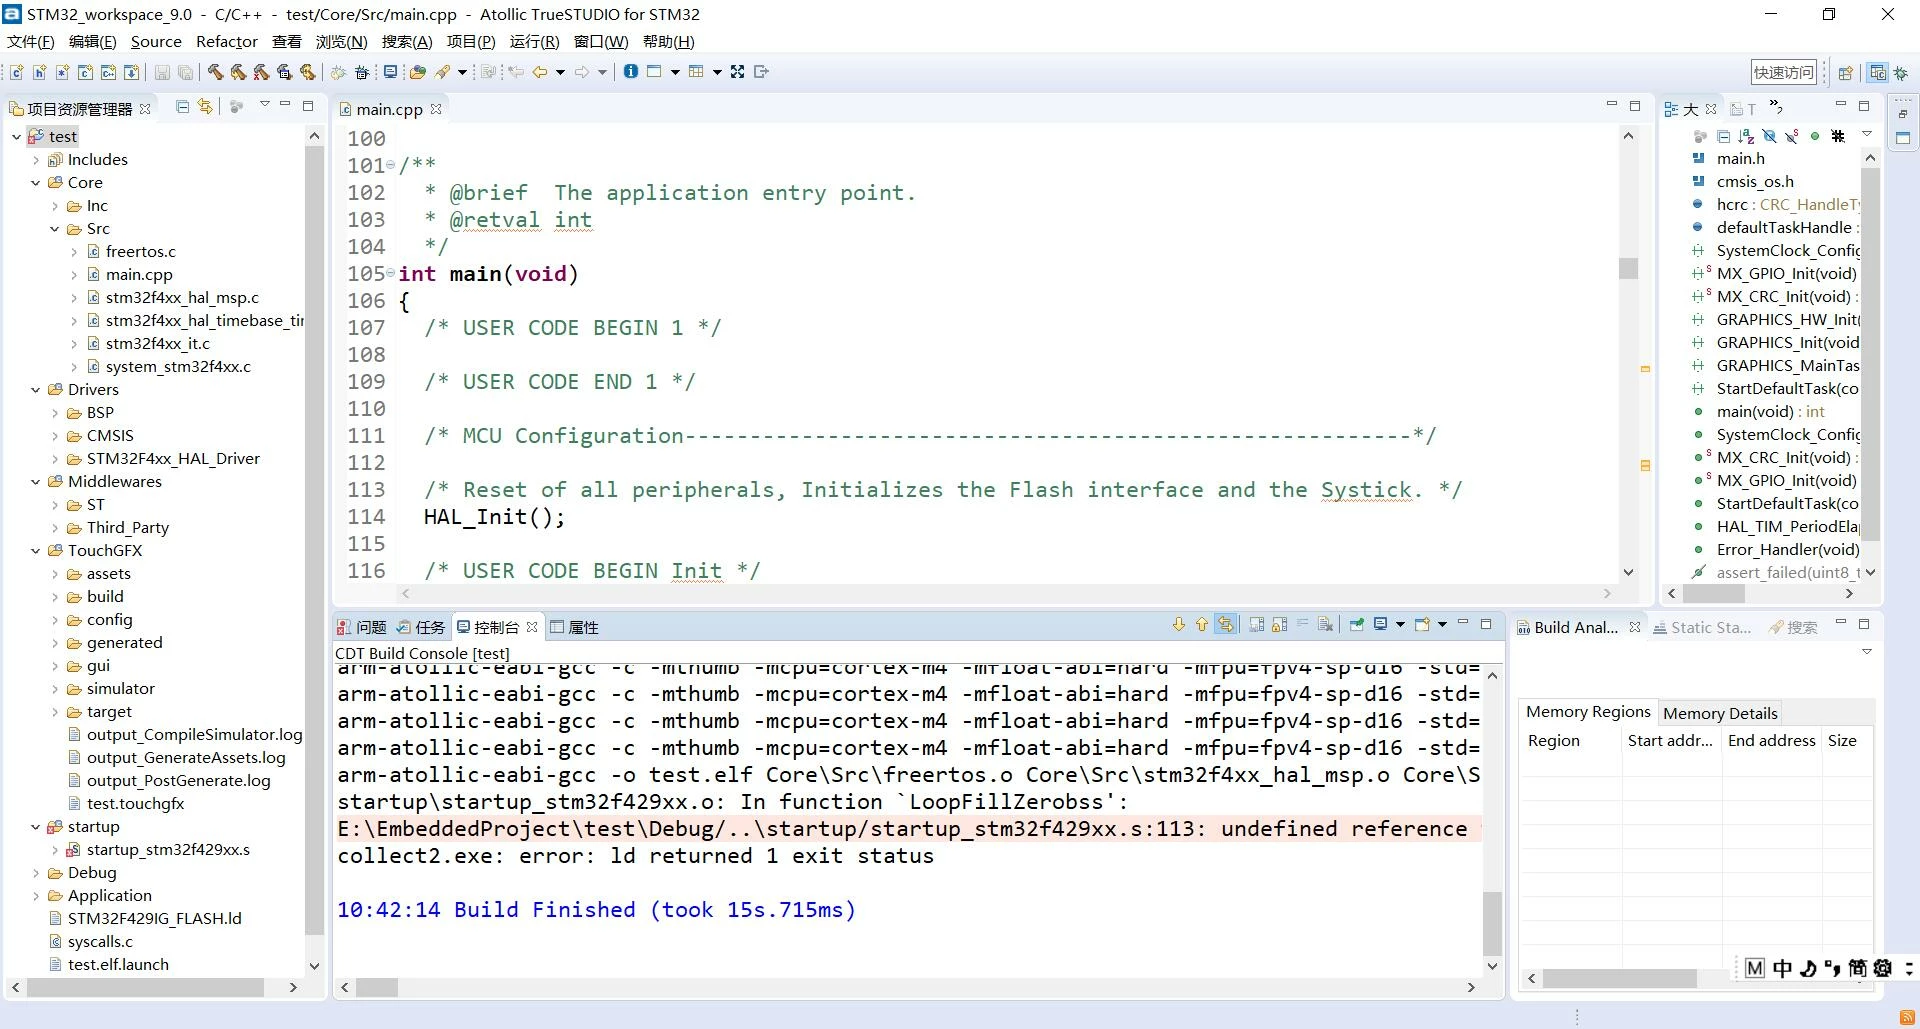Switch to the 问题 tab

[362, 627]
